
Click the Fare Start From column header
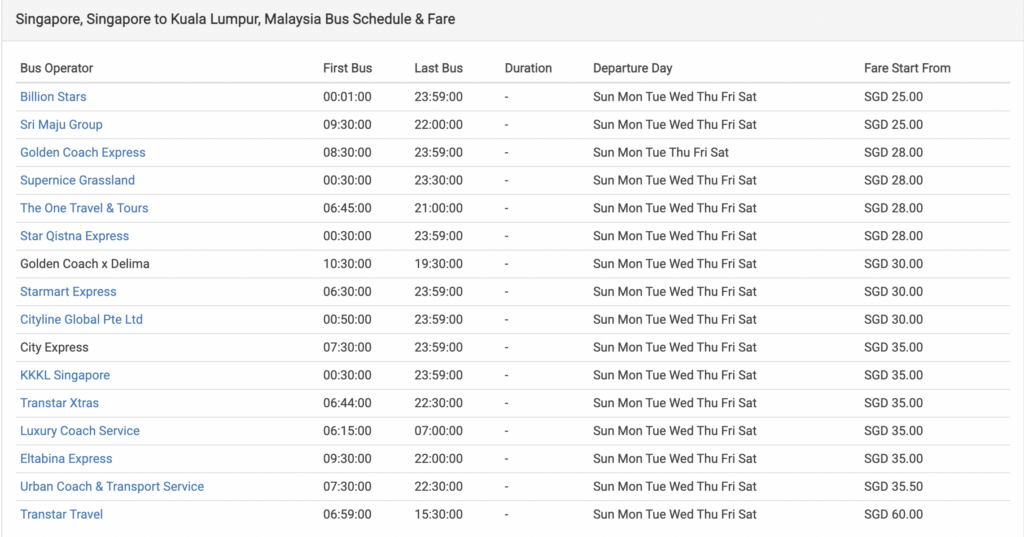907,68
